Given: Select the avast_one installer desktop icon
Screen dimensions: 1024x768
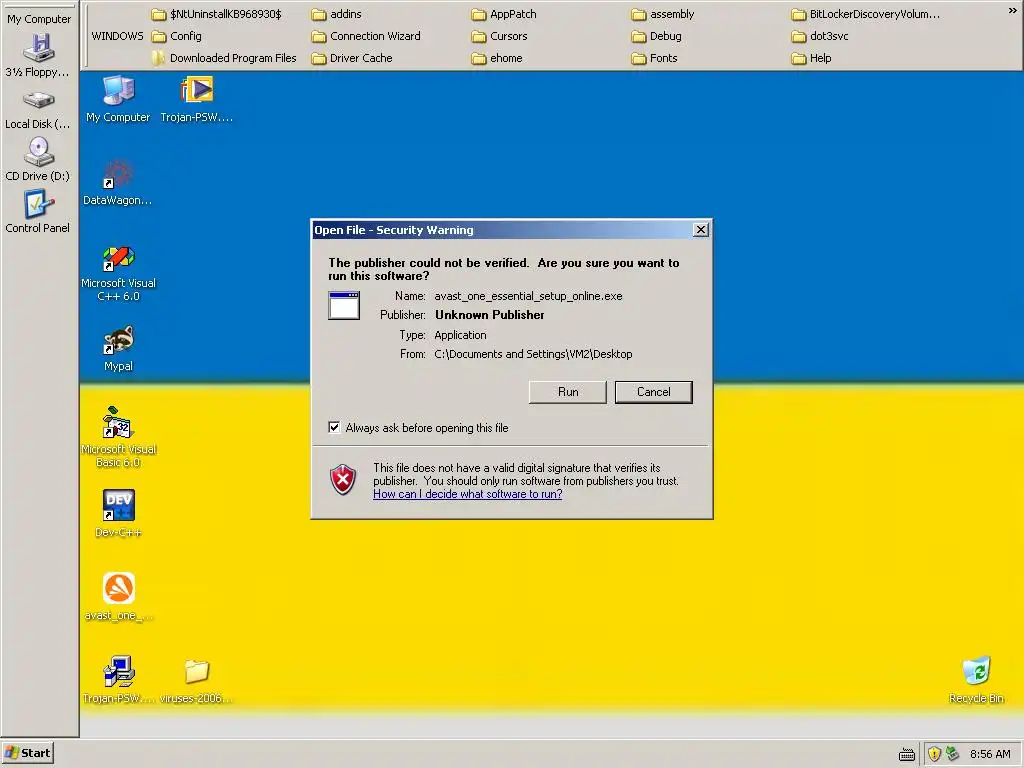Looking at the screenshot, I should coord(118,598).
